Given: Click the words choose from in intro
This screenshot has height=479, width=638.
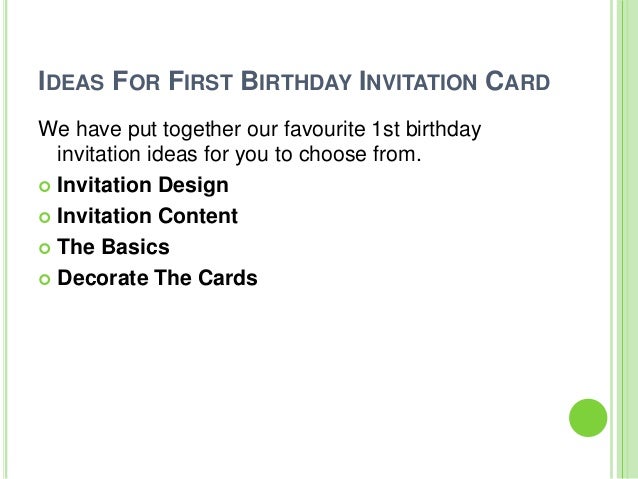Looking at the screenshot, I should (360, 154).
